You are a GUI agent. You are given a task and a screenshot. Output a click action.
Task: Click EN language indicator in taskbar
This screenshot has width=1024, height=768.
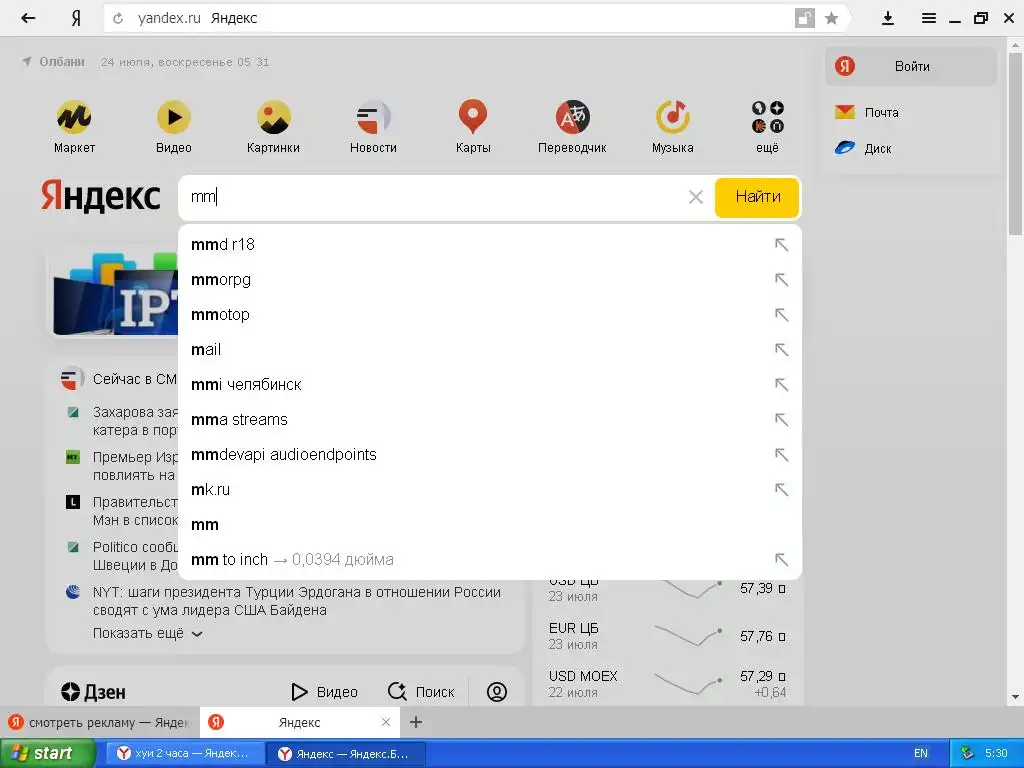pyautogui.click(x=921, y=754)
